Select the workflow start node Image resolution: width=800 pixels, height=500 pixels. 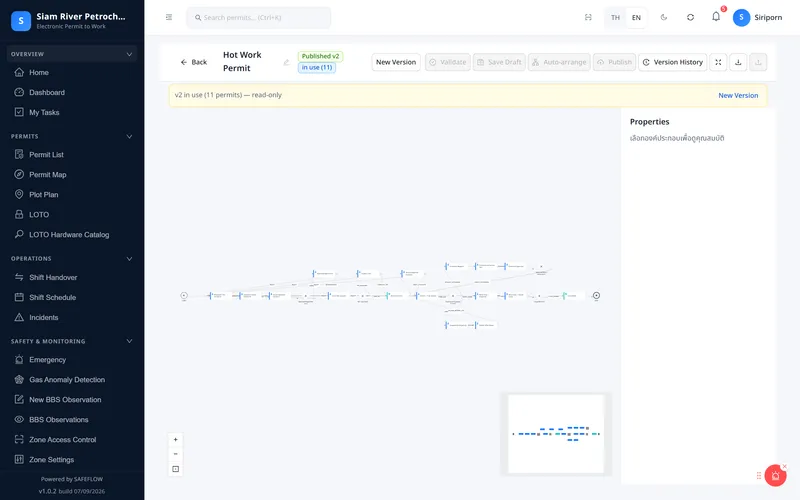[x=184, y=295]
